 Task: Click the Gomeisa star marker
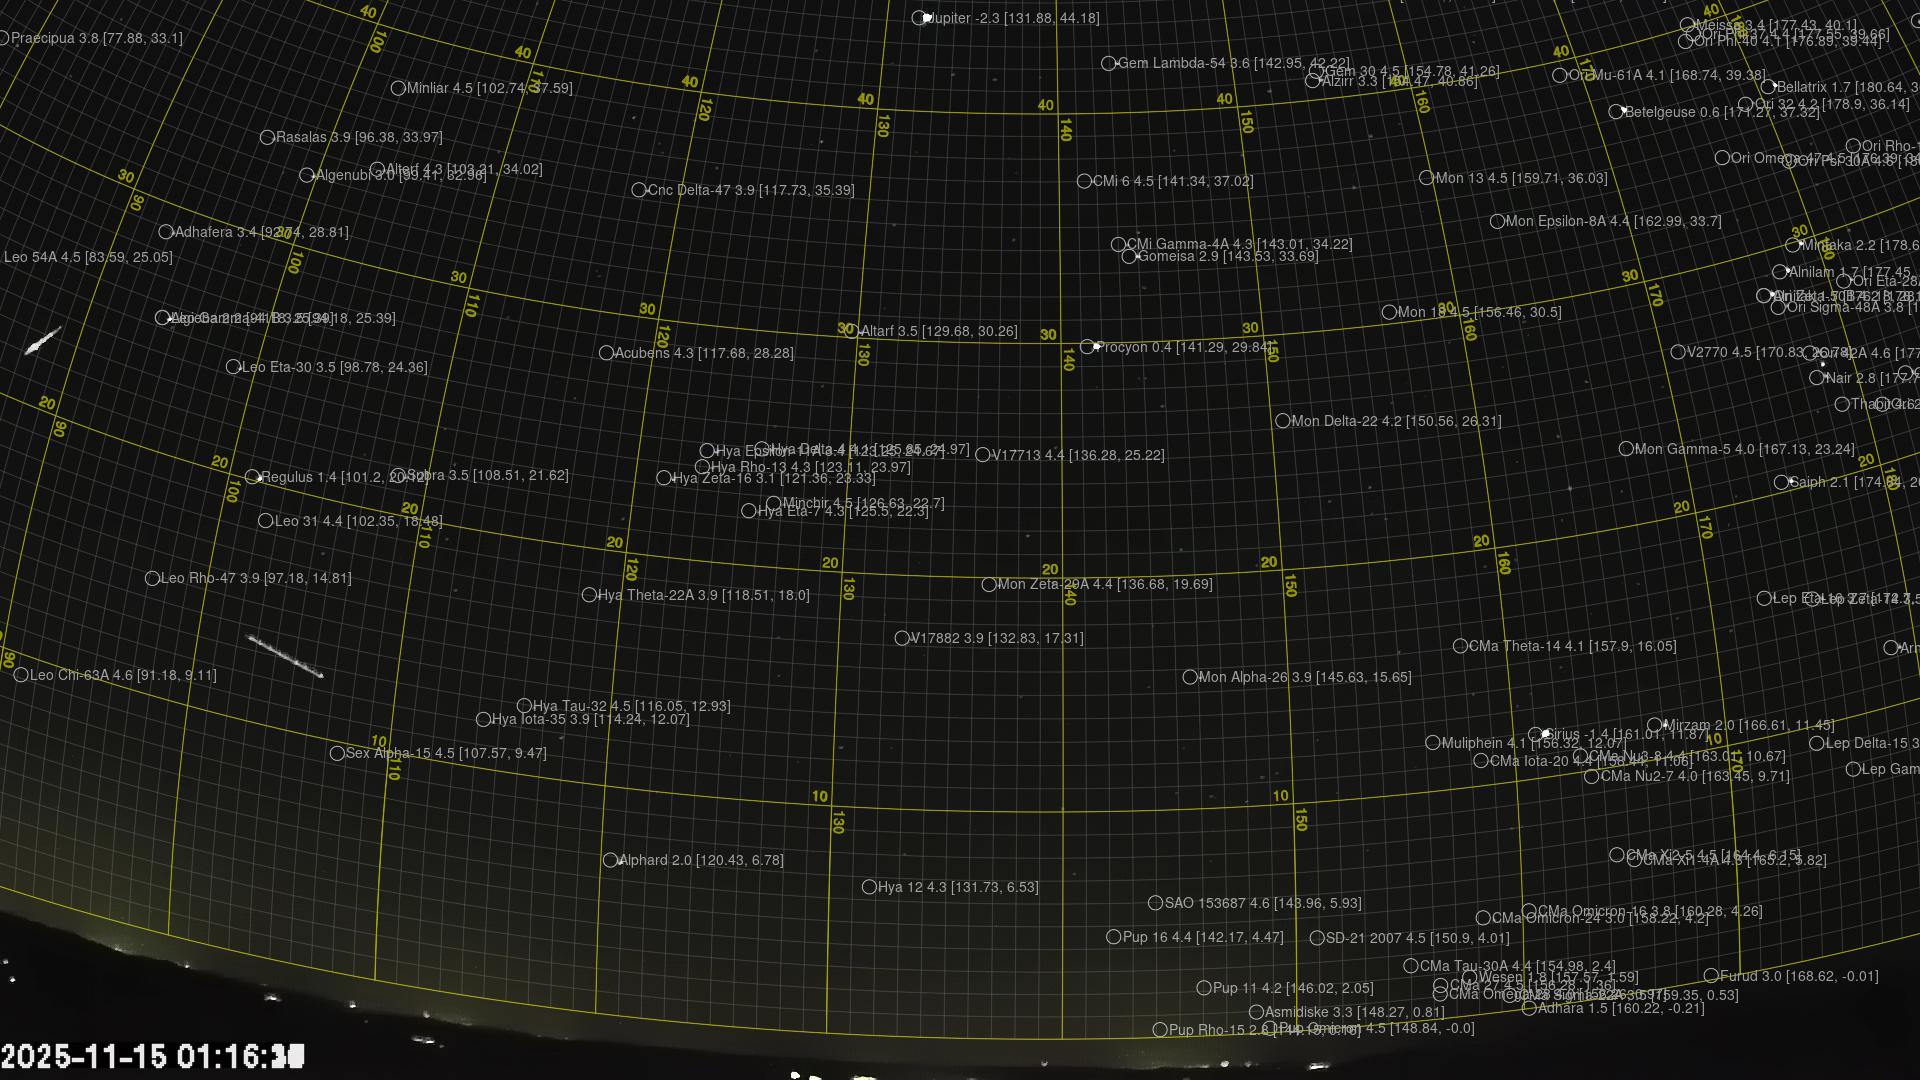point(1129,257)
